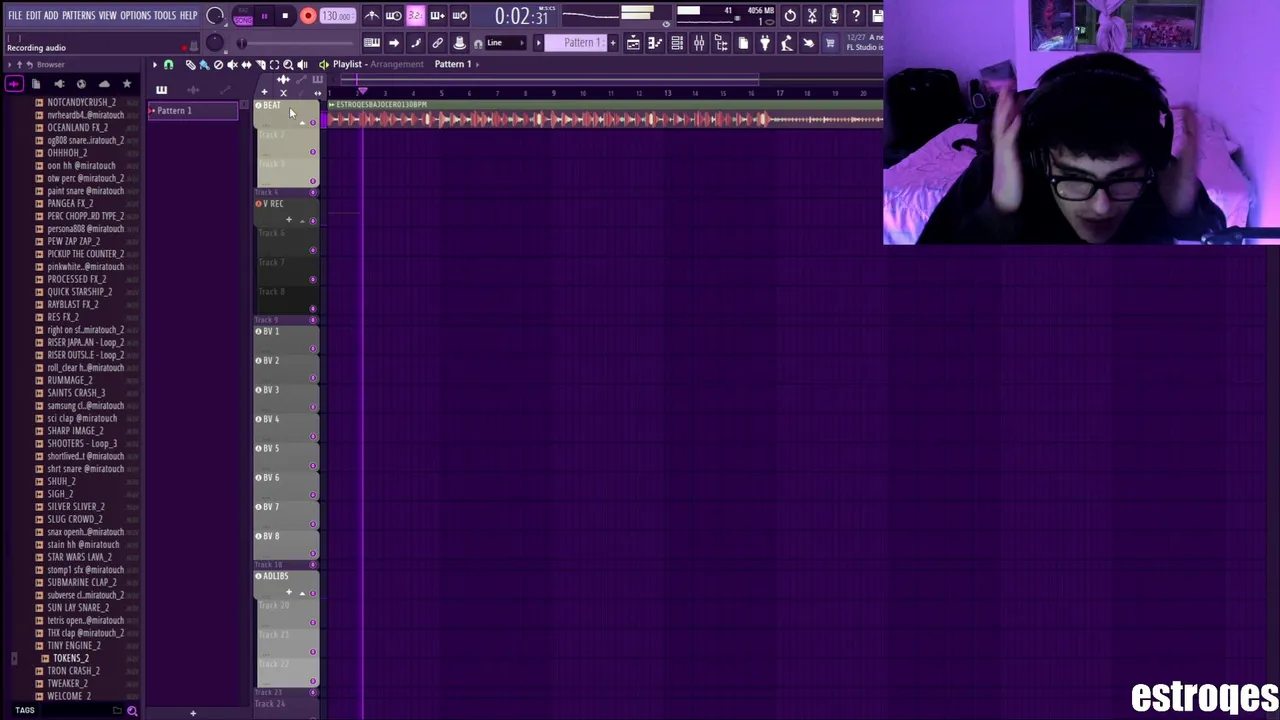This screenshot has width=1280, height=720.
Task: Open the shopping cart content library icon
Action: [830, 43]
